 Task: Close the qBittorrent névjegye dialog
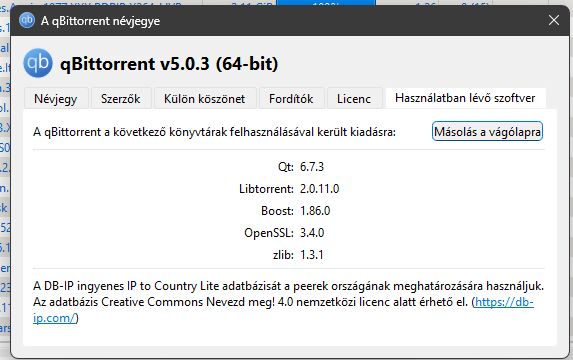[554, 20]
